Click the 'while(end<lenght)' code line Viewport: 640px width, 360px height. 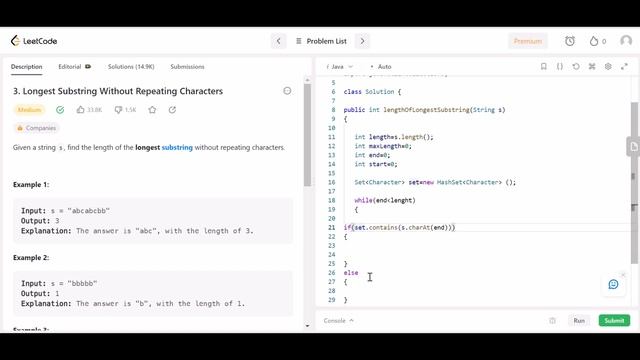[385, 200]
